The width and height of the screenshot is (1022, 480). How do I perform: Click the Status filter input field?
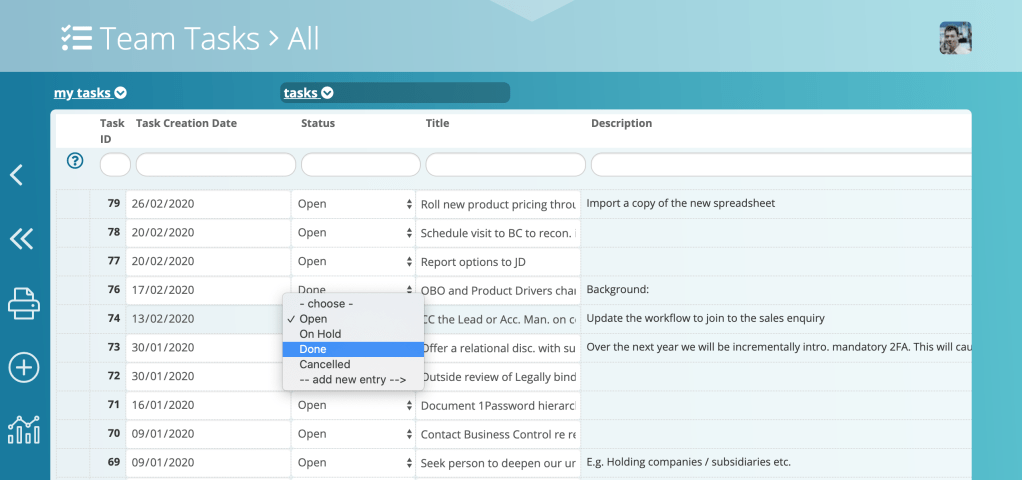(360, 164)
